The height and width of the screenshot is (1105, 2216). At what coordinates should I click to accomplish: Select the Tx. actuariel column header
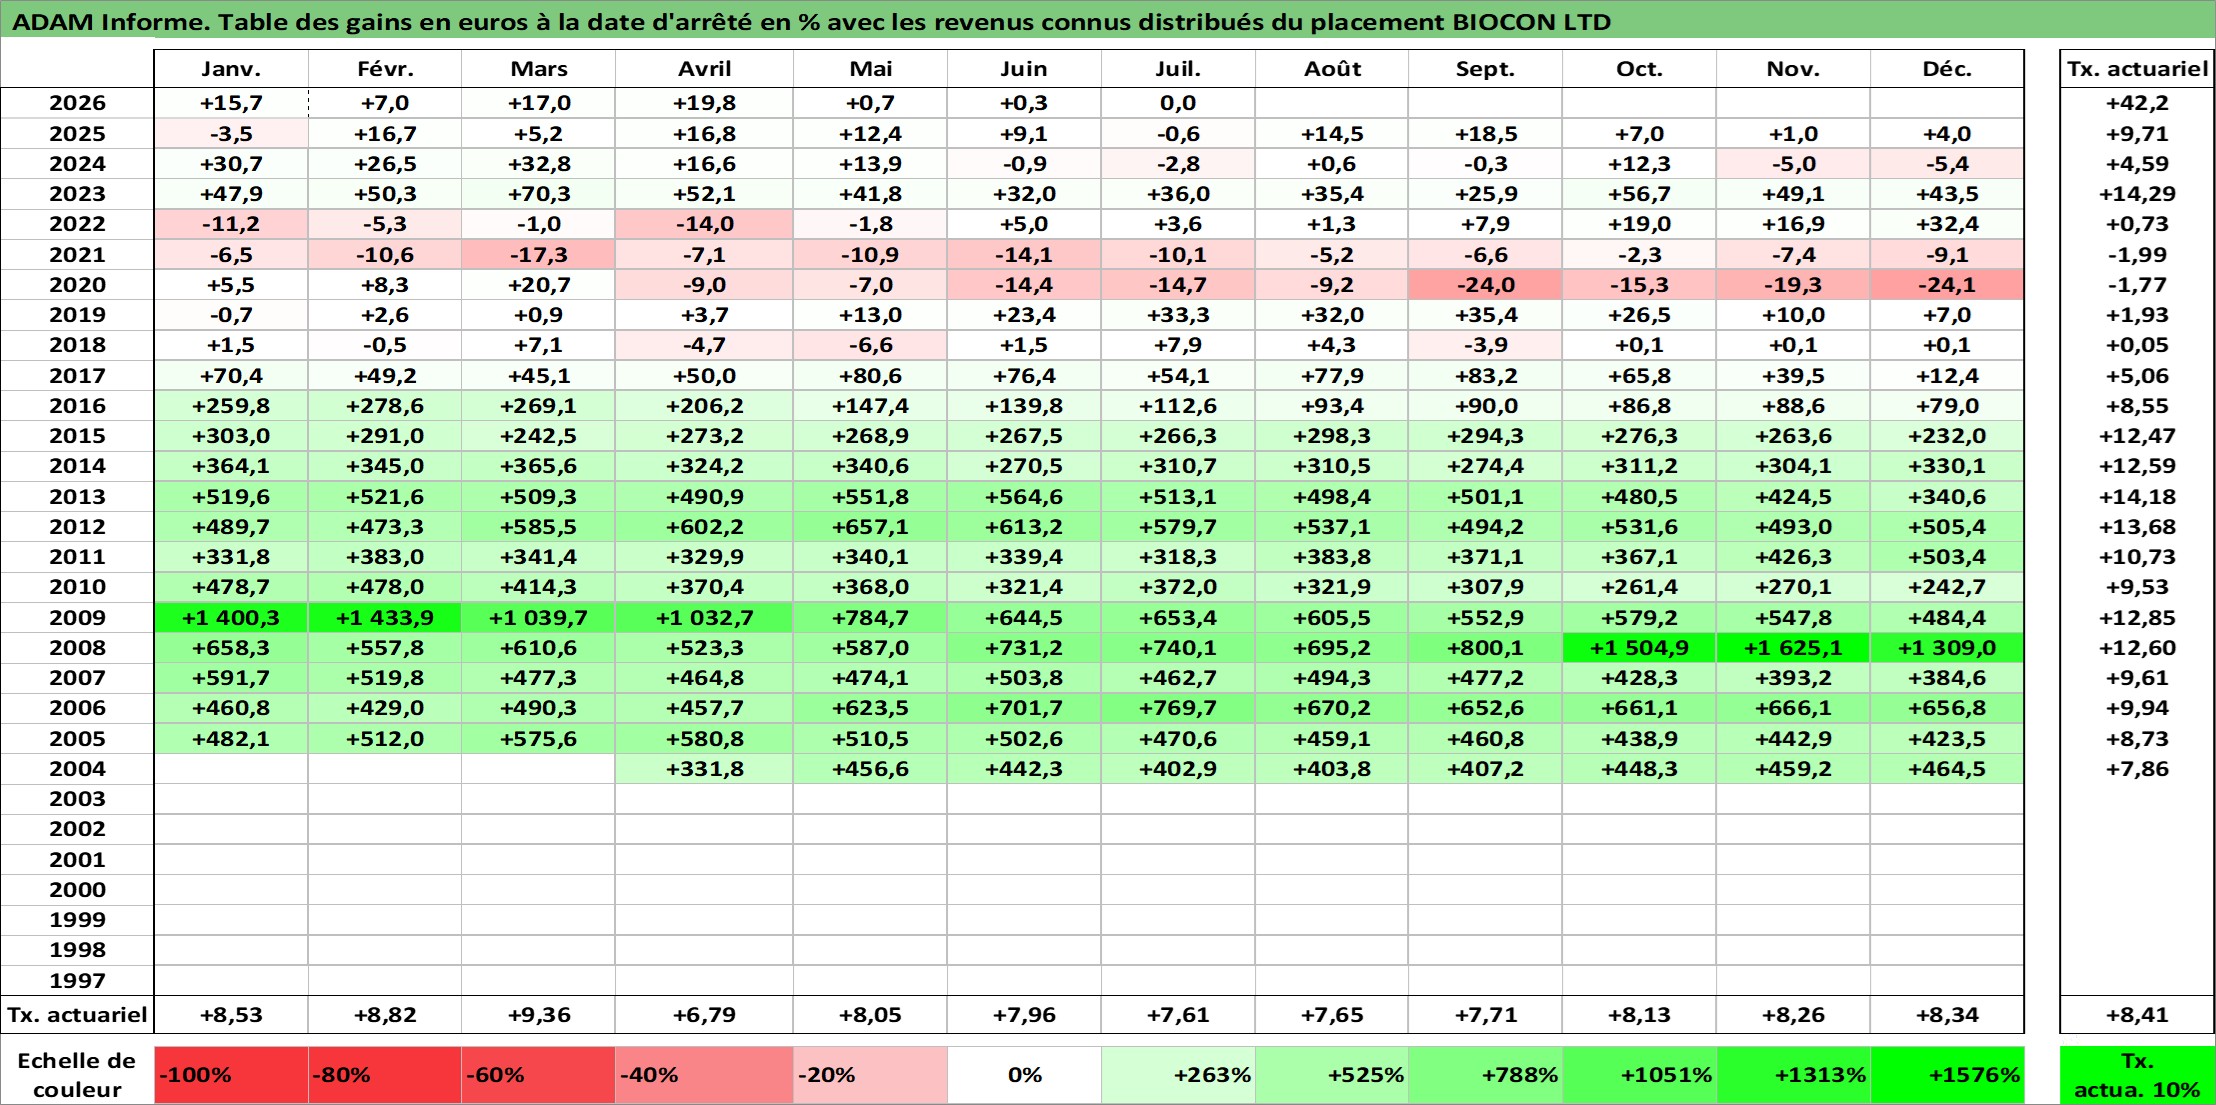point(2137,69)
